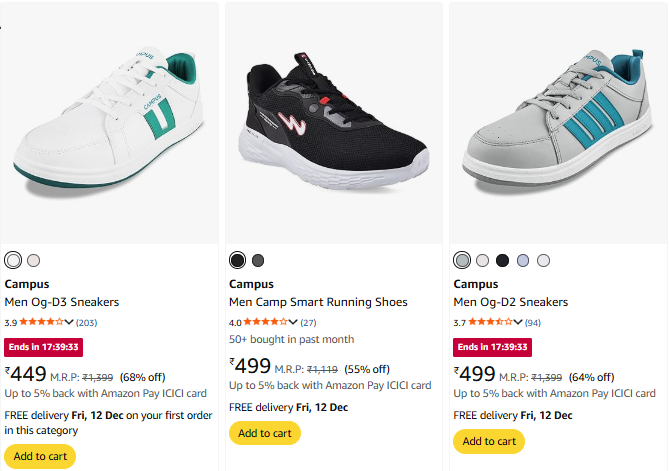669x471 pixels.
Task: Add Men Og-D2 Sneakers to cart
Action: (488, 441)
